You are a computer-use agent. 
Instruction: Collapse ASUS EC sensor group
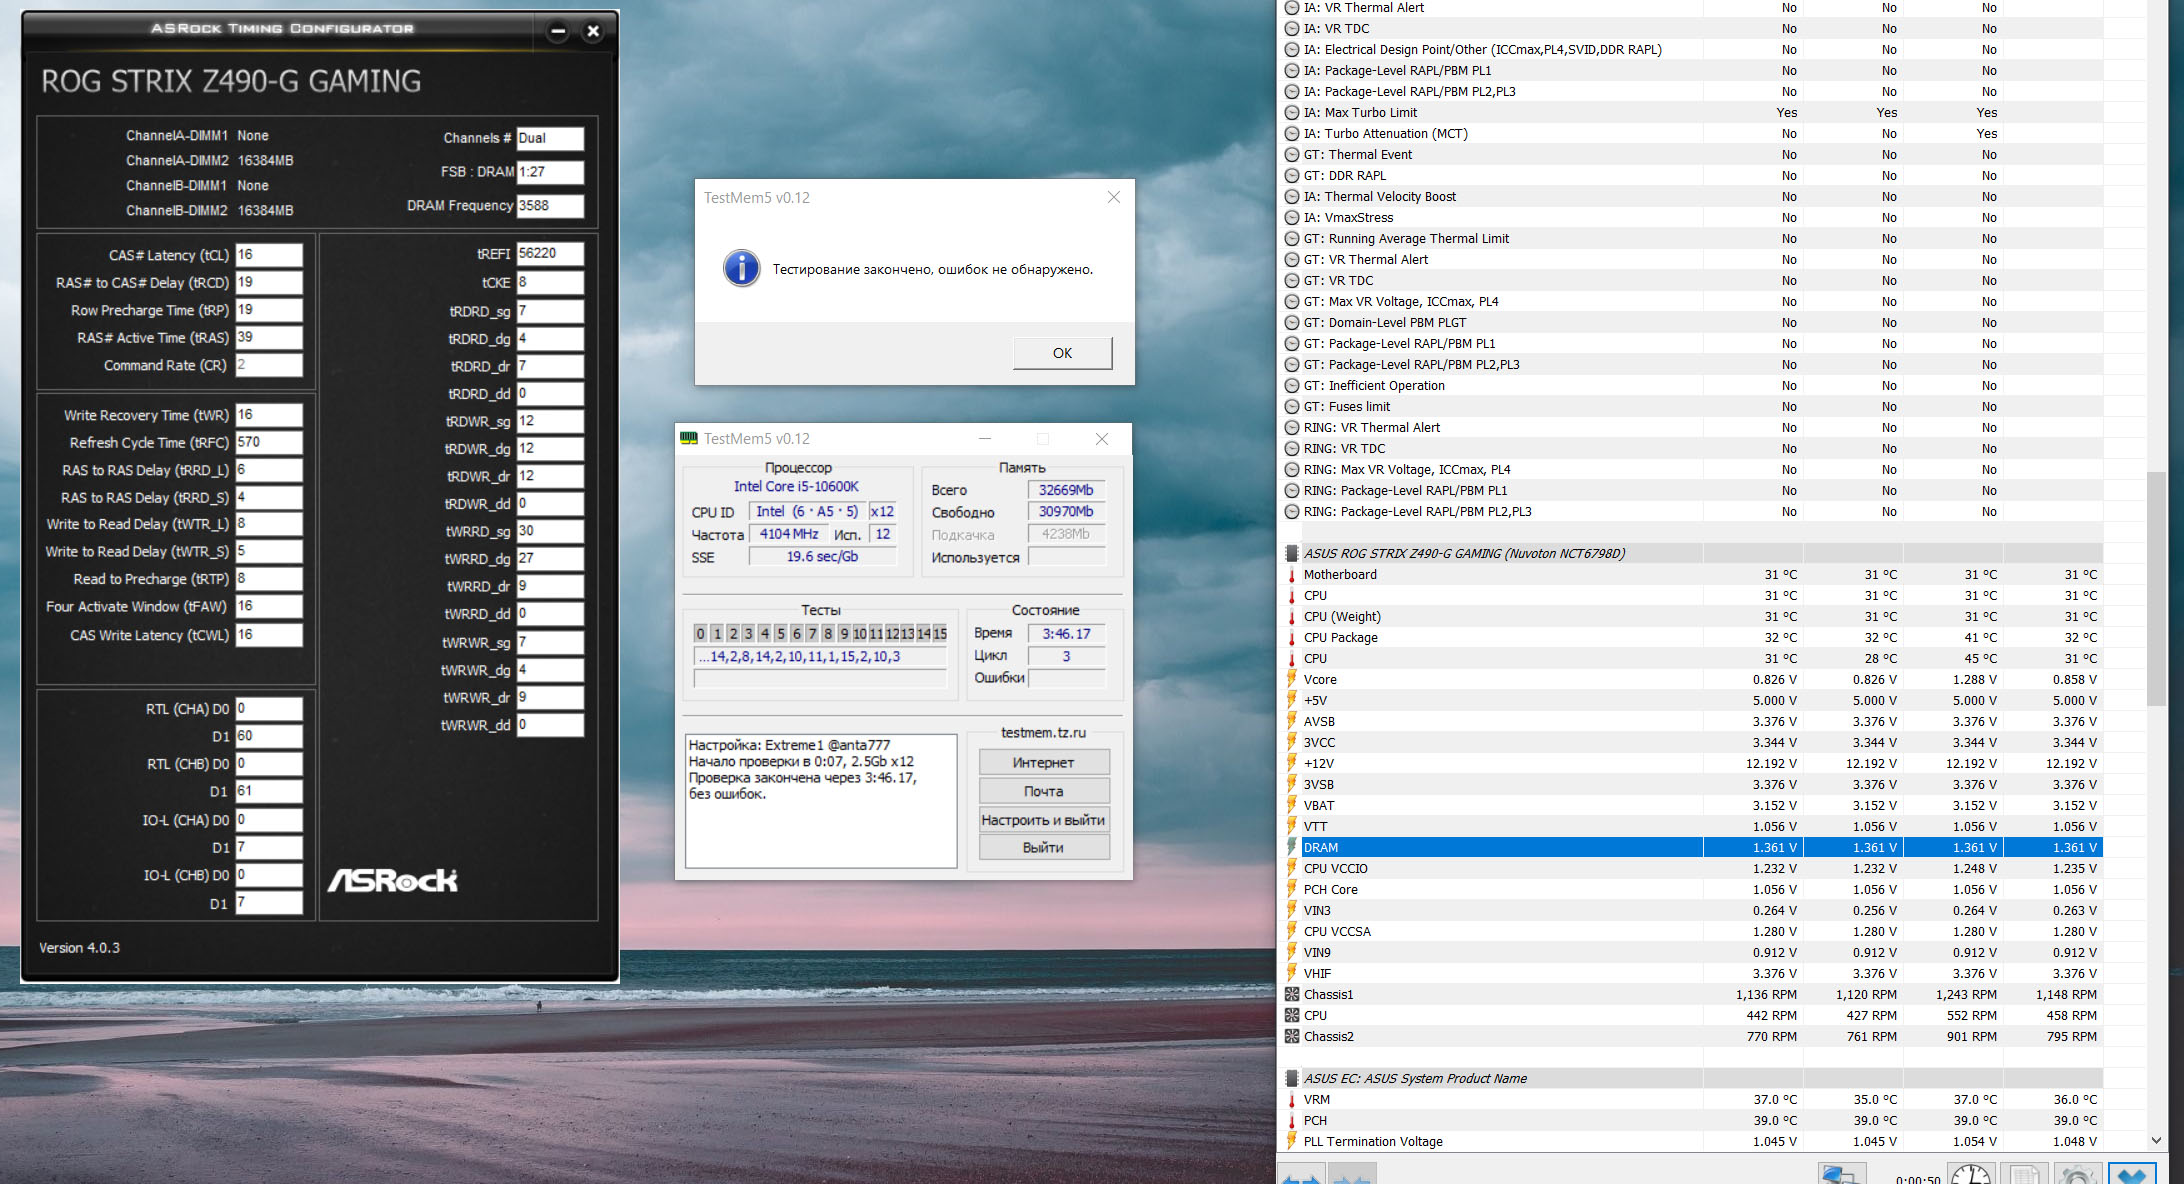(x=1292, y=1078)
